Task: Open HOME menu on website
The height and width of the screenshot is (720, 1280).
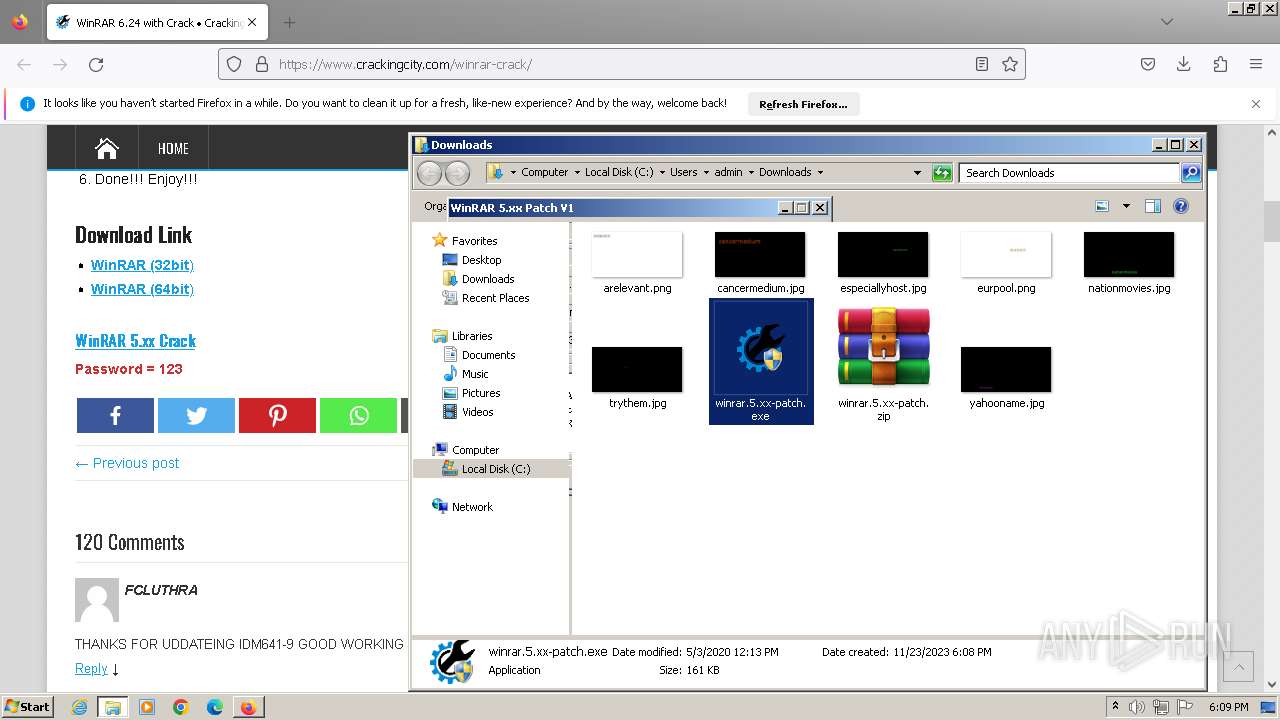Action: click(173, 148)
